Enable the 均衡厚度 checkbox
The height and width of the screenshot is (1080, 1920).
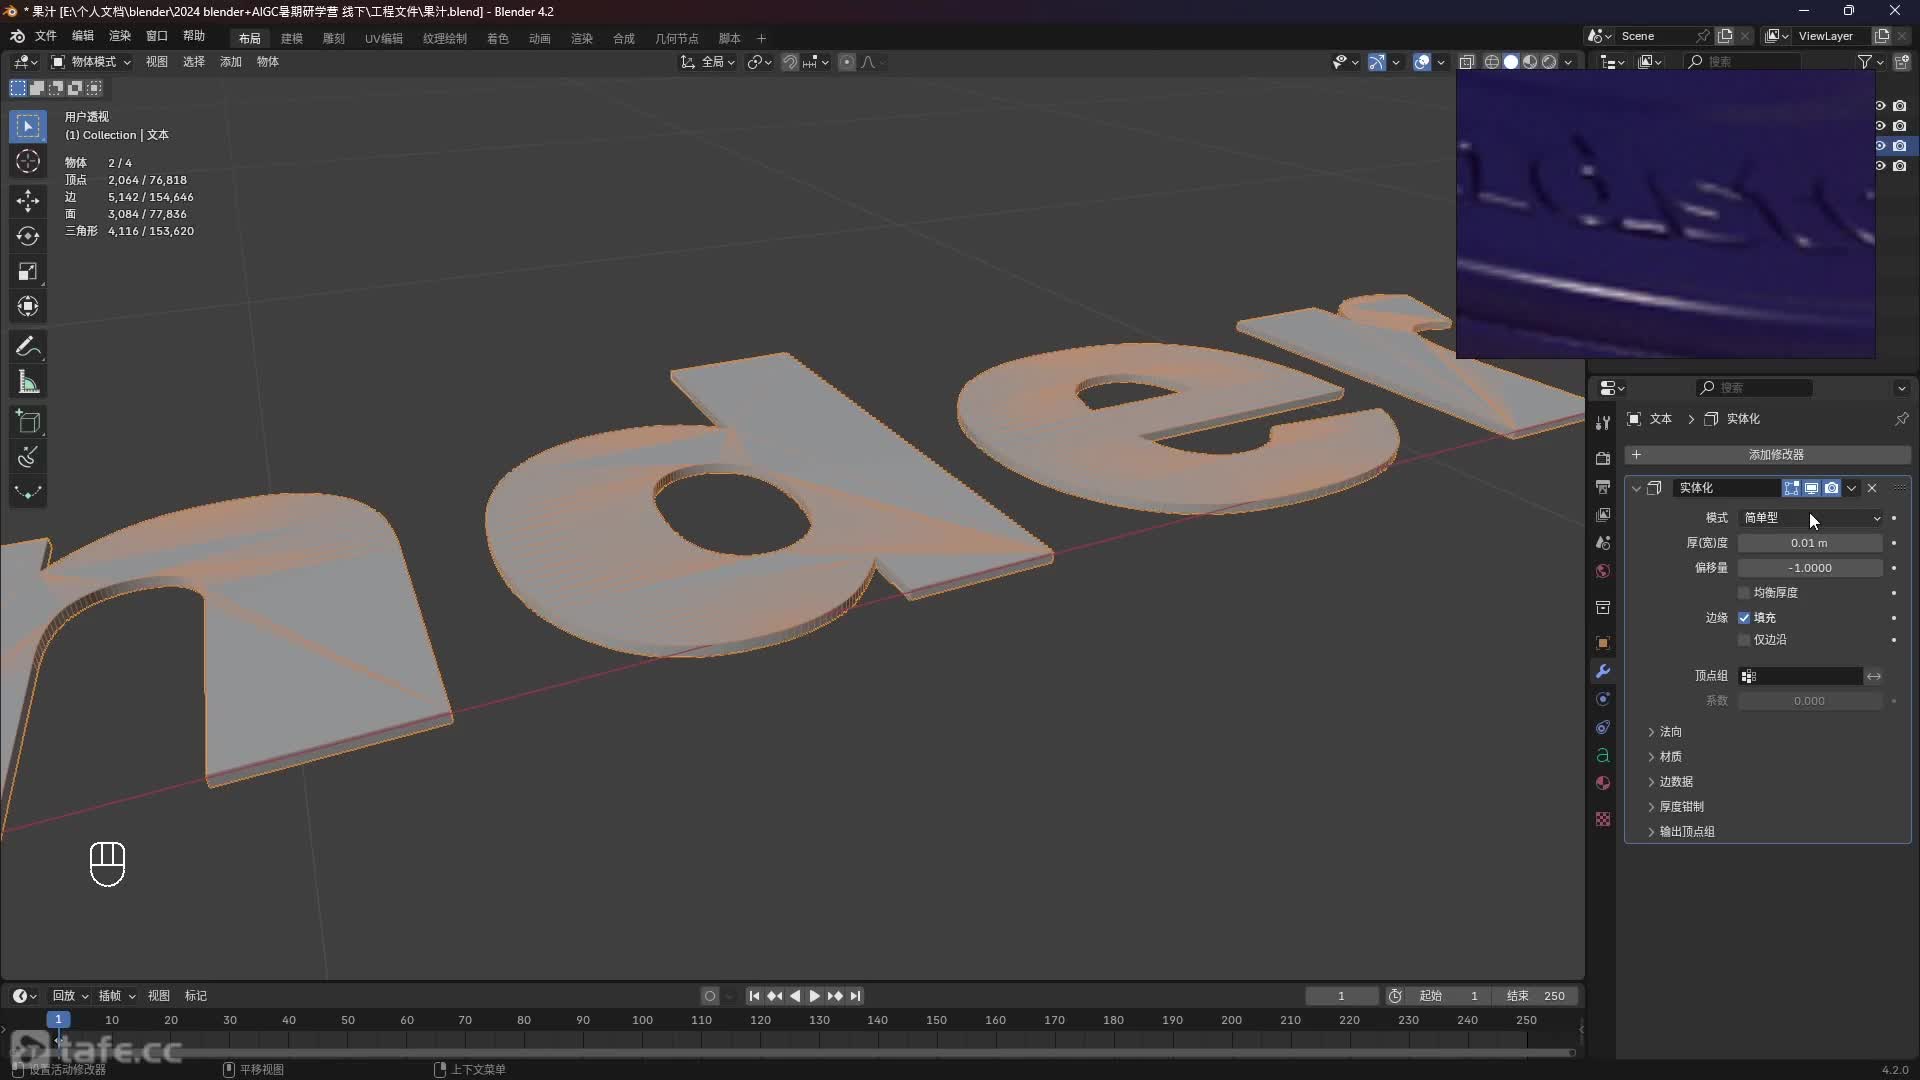click(1744, 593)
